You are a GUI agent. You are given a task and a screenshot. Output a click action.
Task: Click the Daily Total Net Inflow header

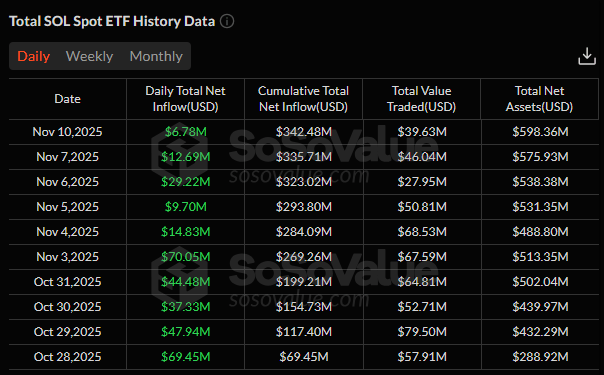pos(185,99)
